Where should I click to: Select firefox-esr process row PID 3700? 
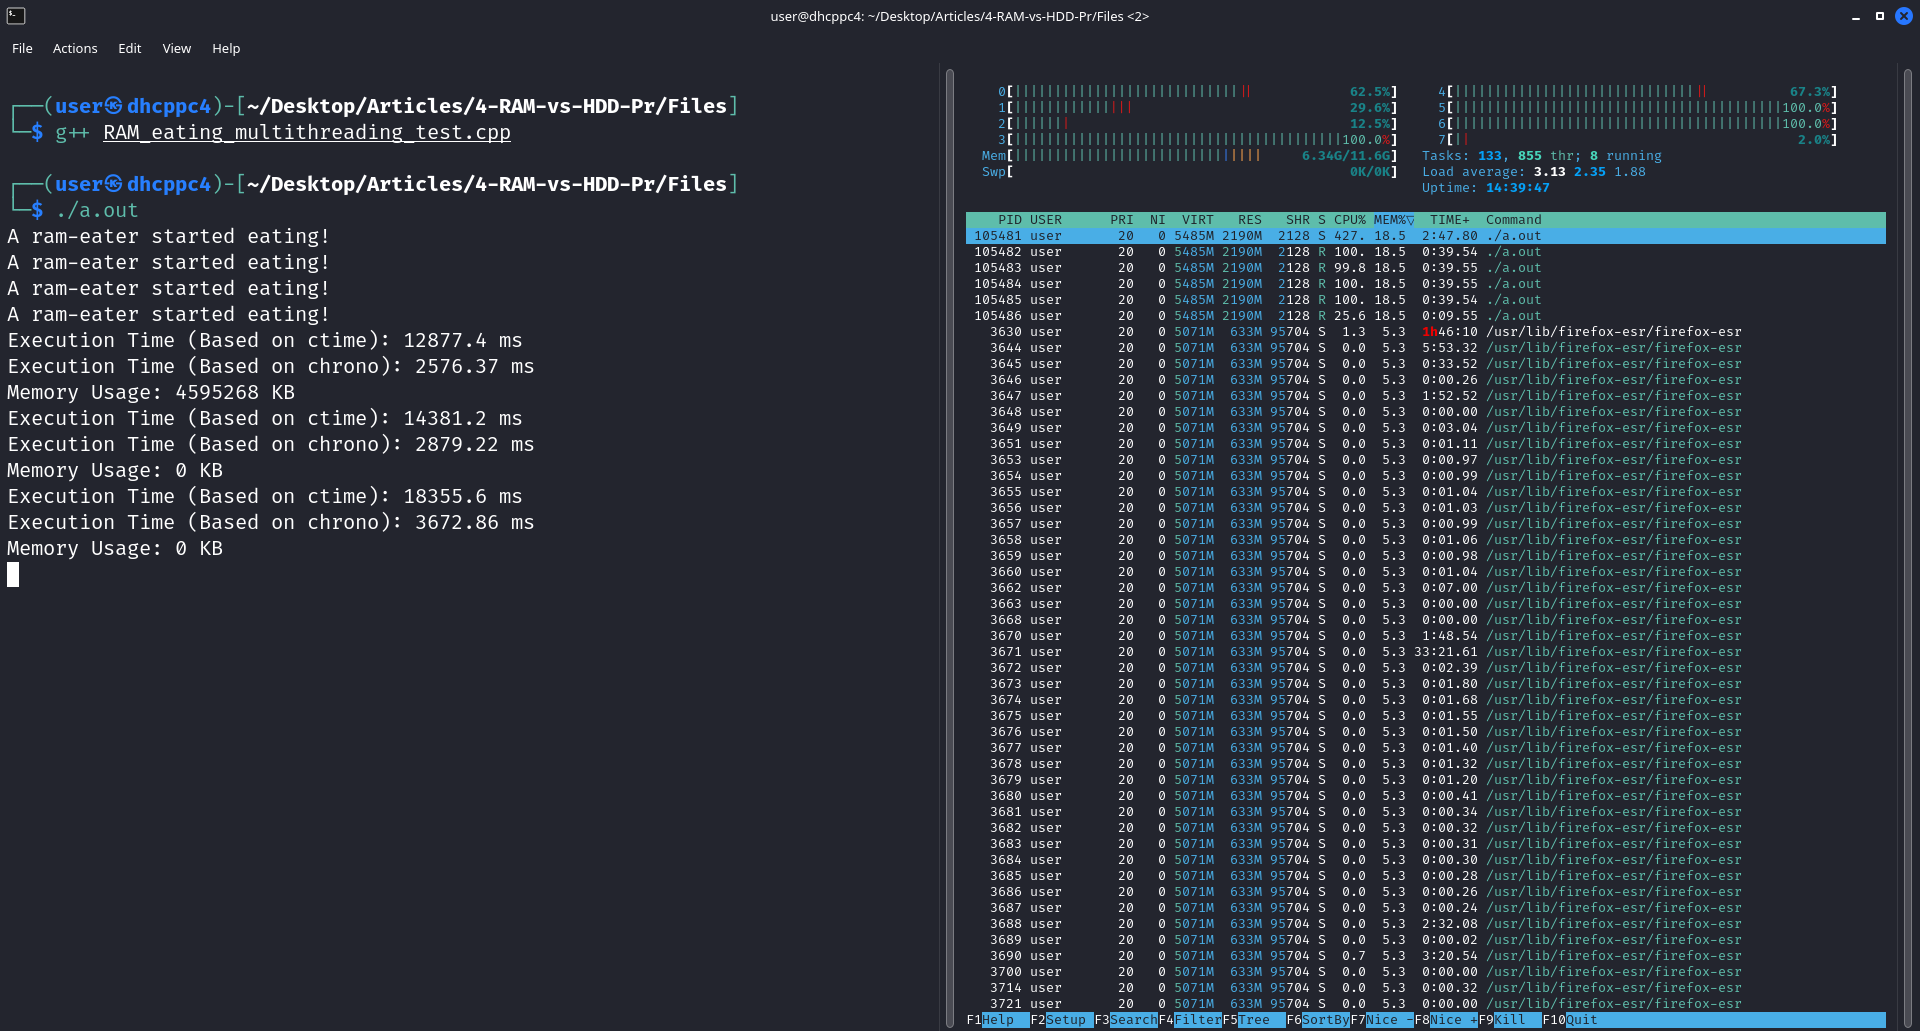pos(1426,972)
